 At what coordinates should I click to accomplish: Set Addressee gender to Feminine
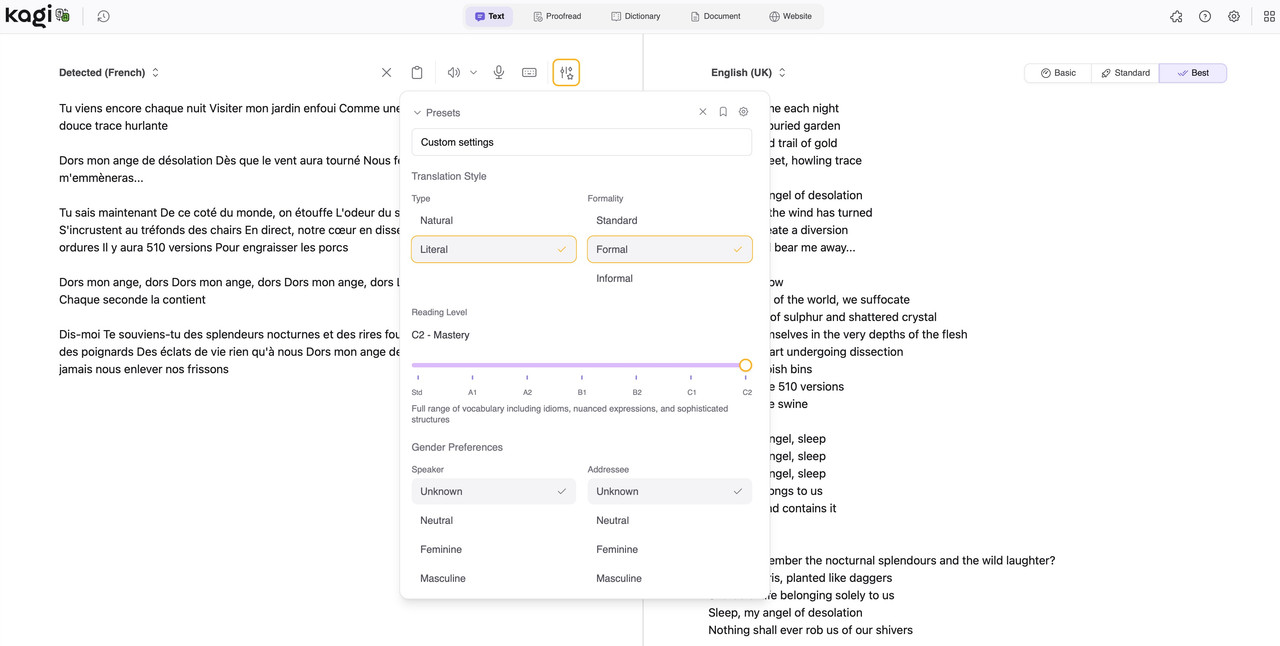pos(670,549)
